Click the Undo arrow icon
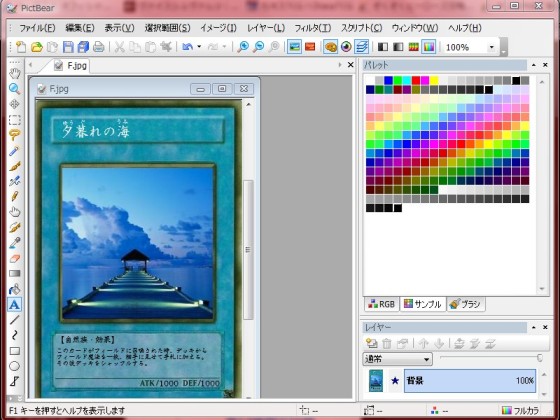This screenshot has height=420, width=560. (x=188, y=47)
